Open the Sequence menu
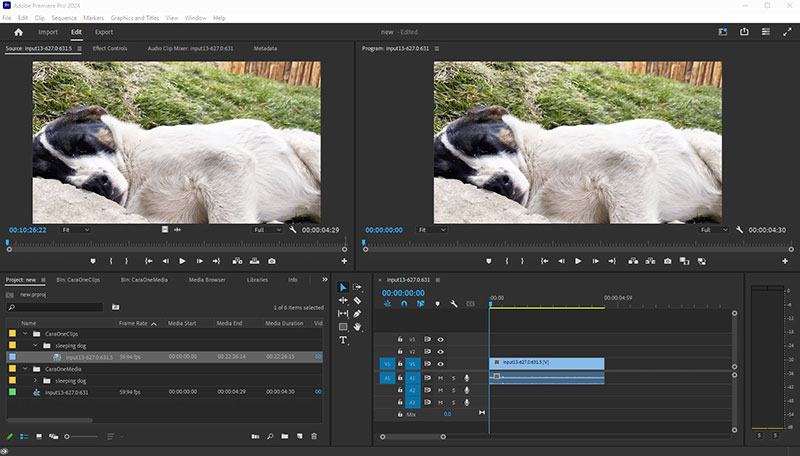Screen dimensions: 800x456 click(64, 18)
